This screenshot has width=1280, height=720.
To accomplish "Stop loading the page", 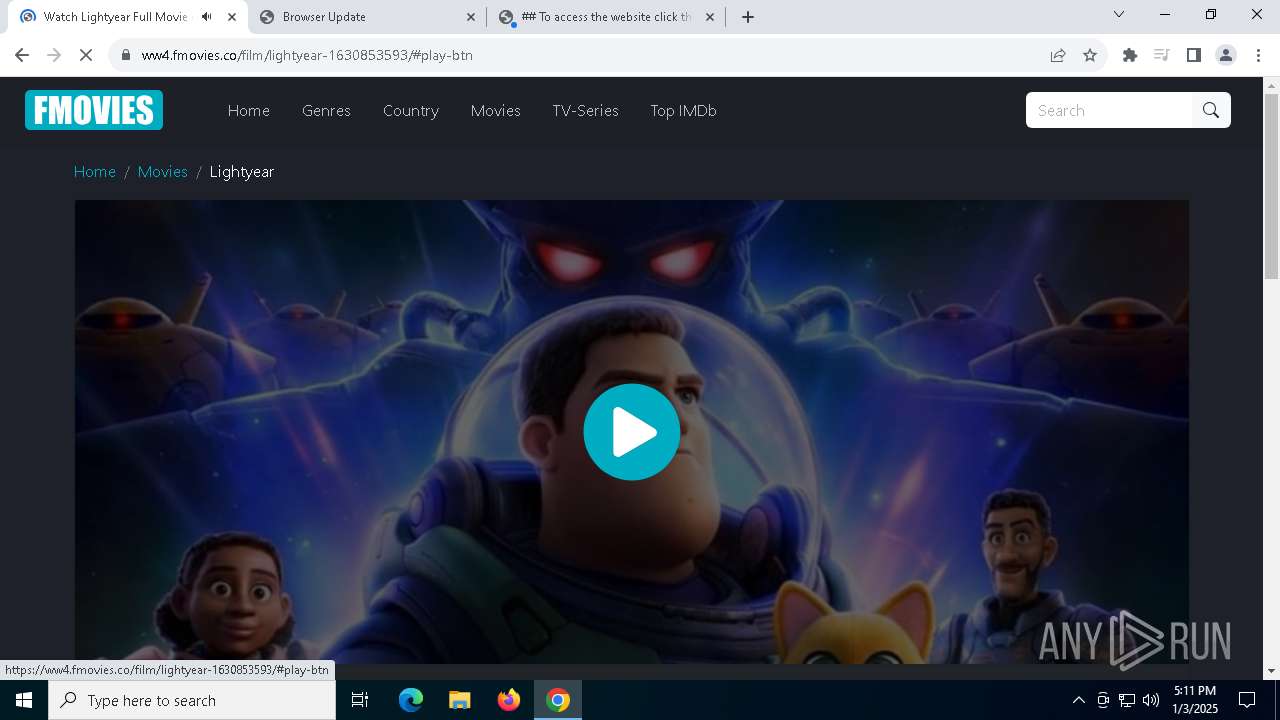I will click(86, 55).
